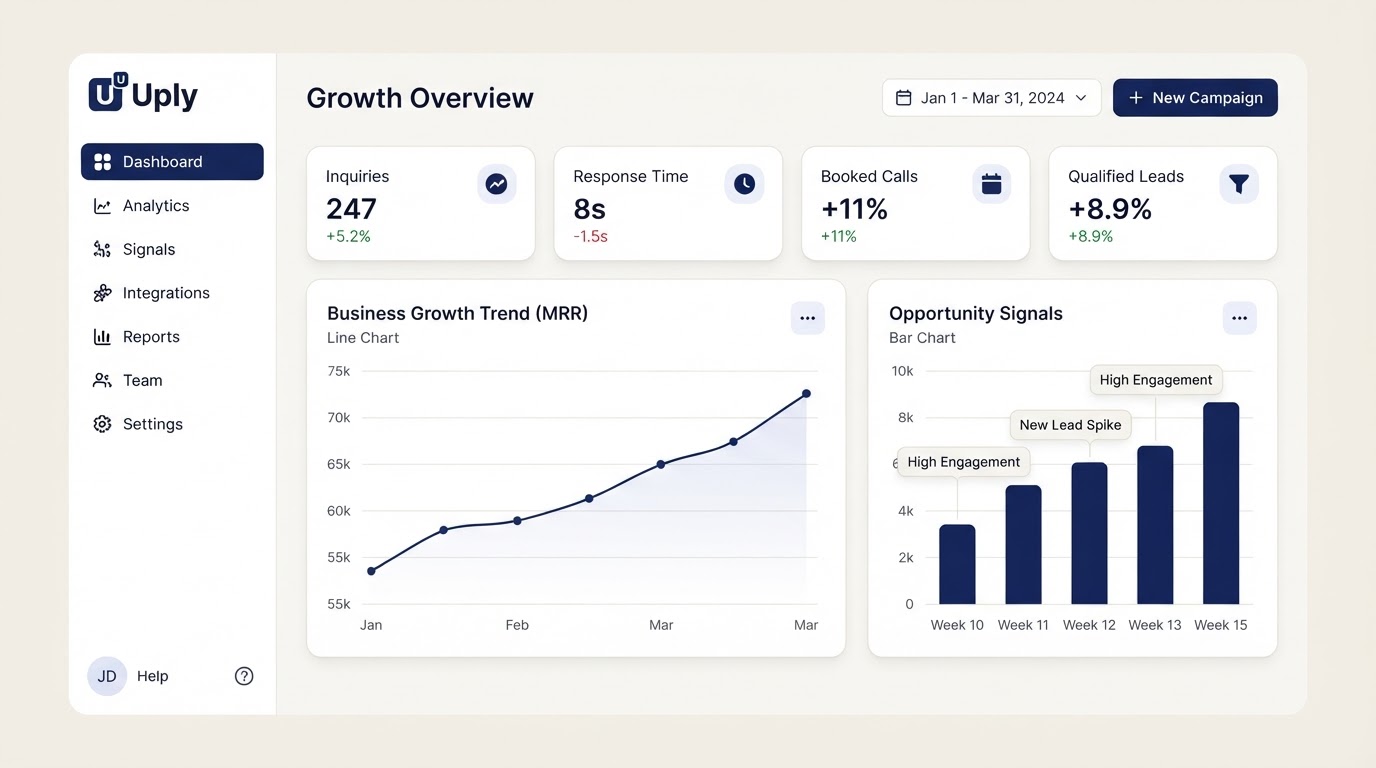Click the Response Time clock icon

coord(744,184)
